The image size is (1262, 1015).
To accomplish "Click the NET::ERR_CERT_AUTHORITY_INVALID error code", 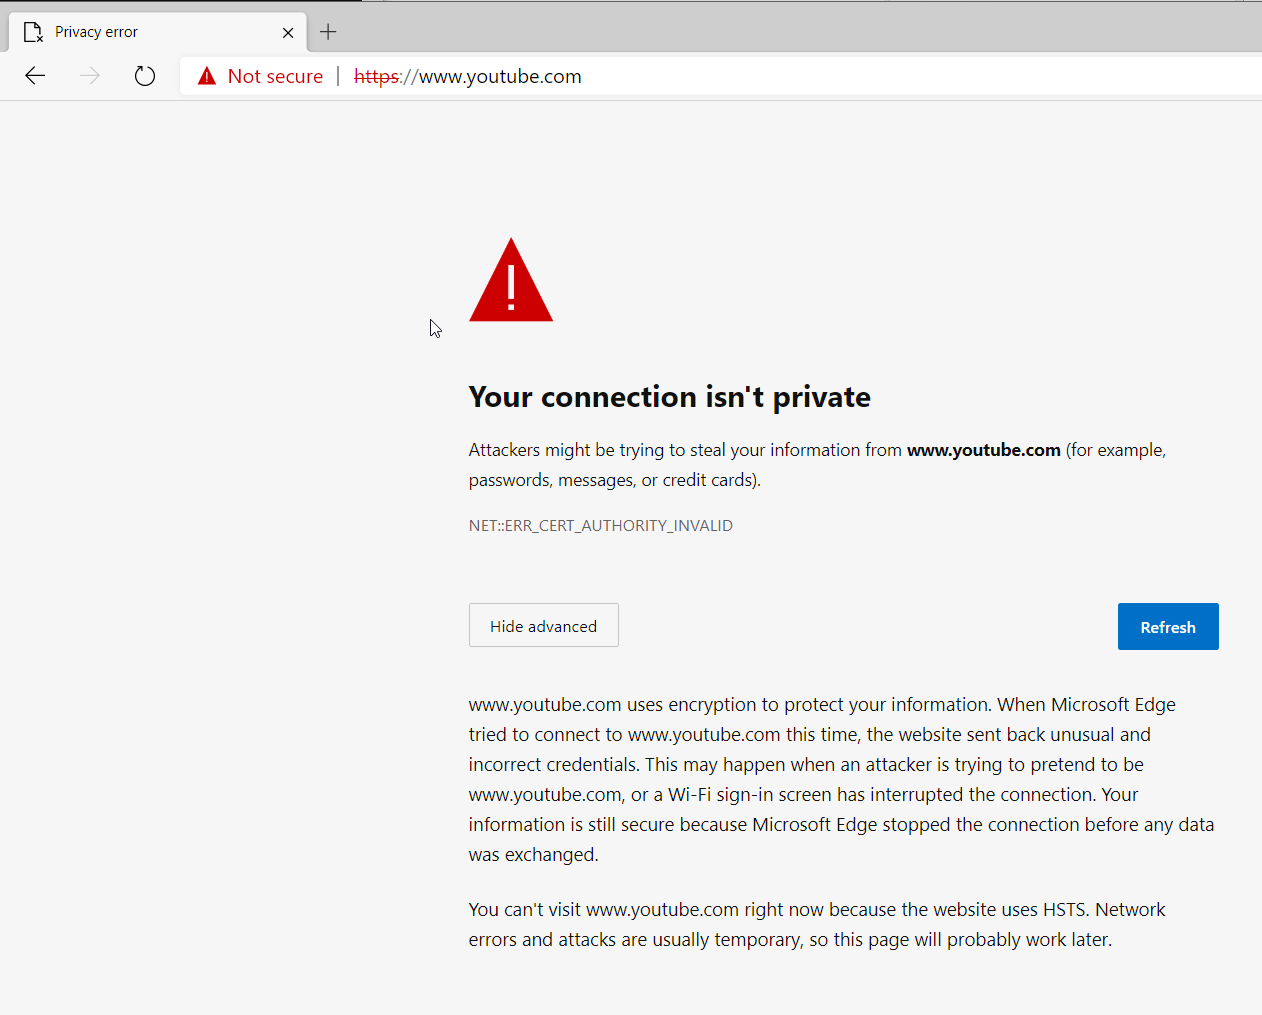I will pyautogui.click(x=601, y=525).
